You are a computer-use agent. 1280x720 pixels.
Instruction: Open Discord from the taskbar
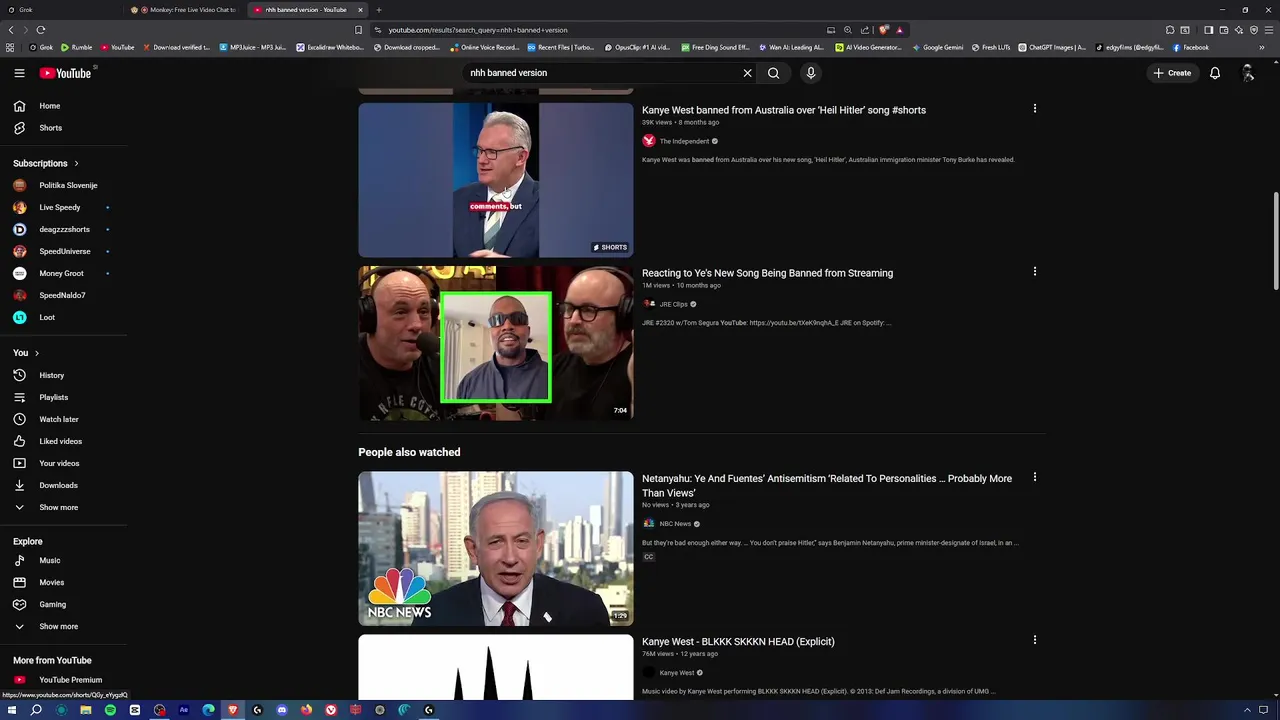(282, 710)
